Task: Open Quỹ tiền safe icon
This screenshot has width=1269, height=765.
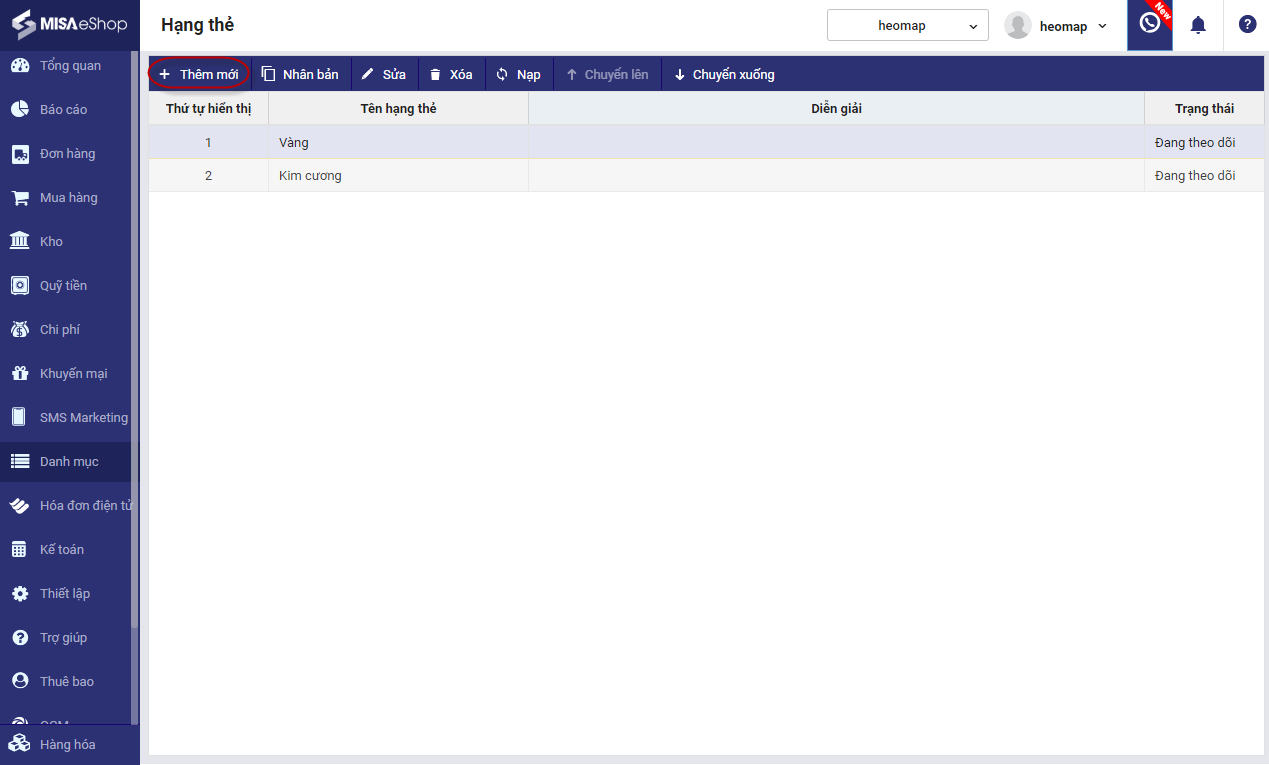Action: (20, 286)
